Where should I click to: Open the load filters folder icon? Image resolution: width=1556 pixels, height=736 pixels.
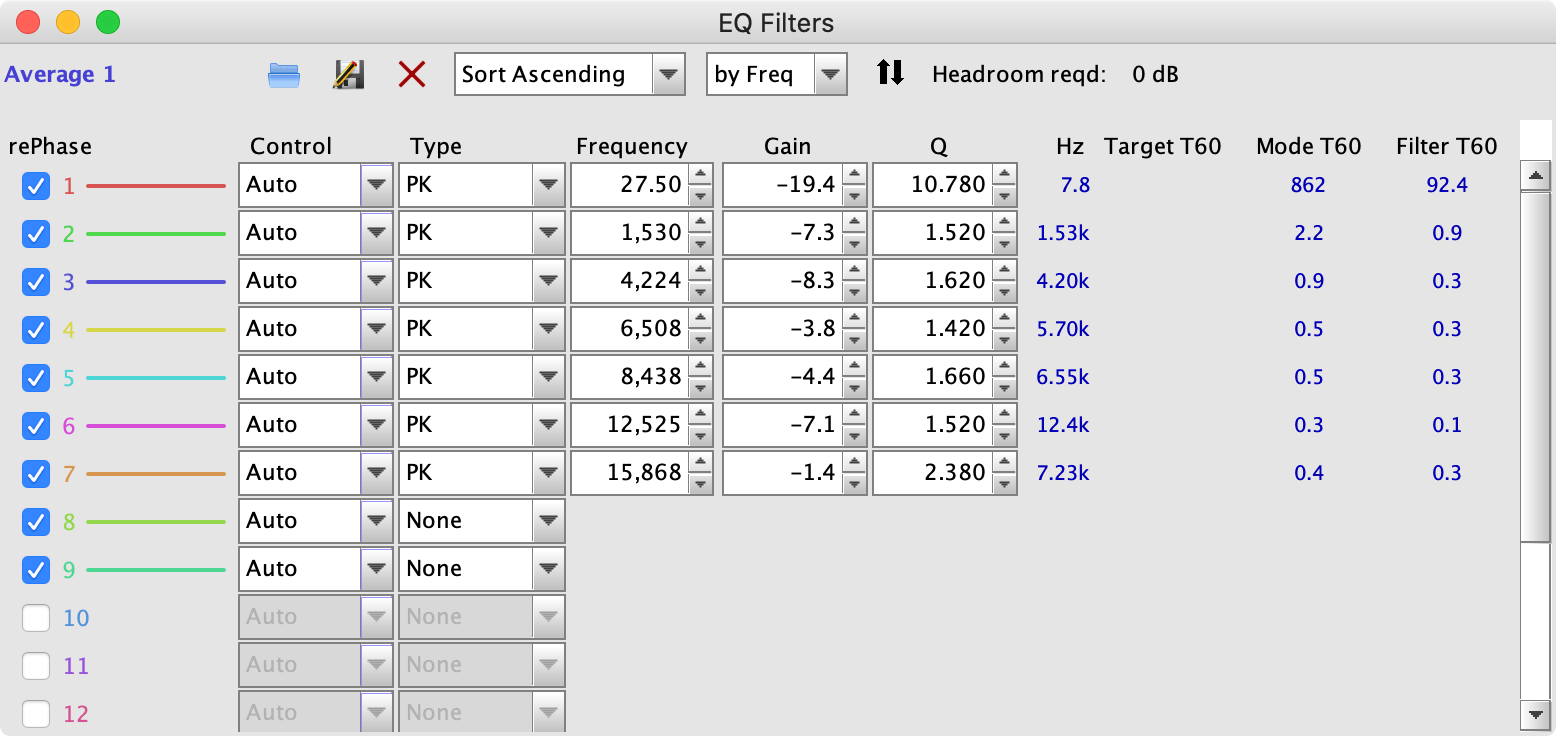pyautogui.click(x=284, y=75)
